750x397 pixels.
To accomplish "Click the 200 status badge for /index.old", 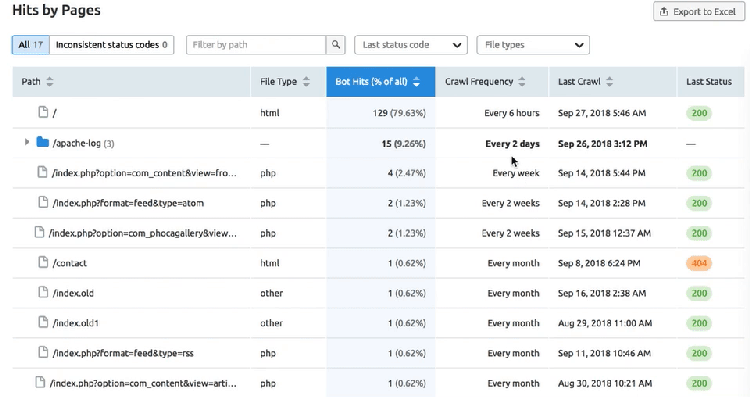I will (699, 293).
